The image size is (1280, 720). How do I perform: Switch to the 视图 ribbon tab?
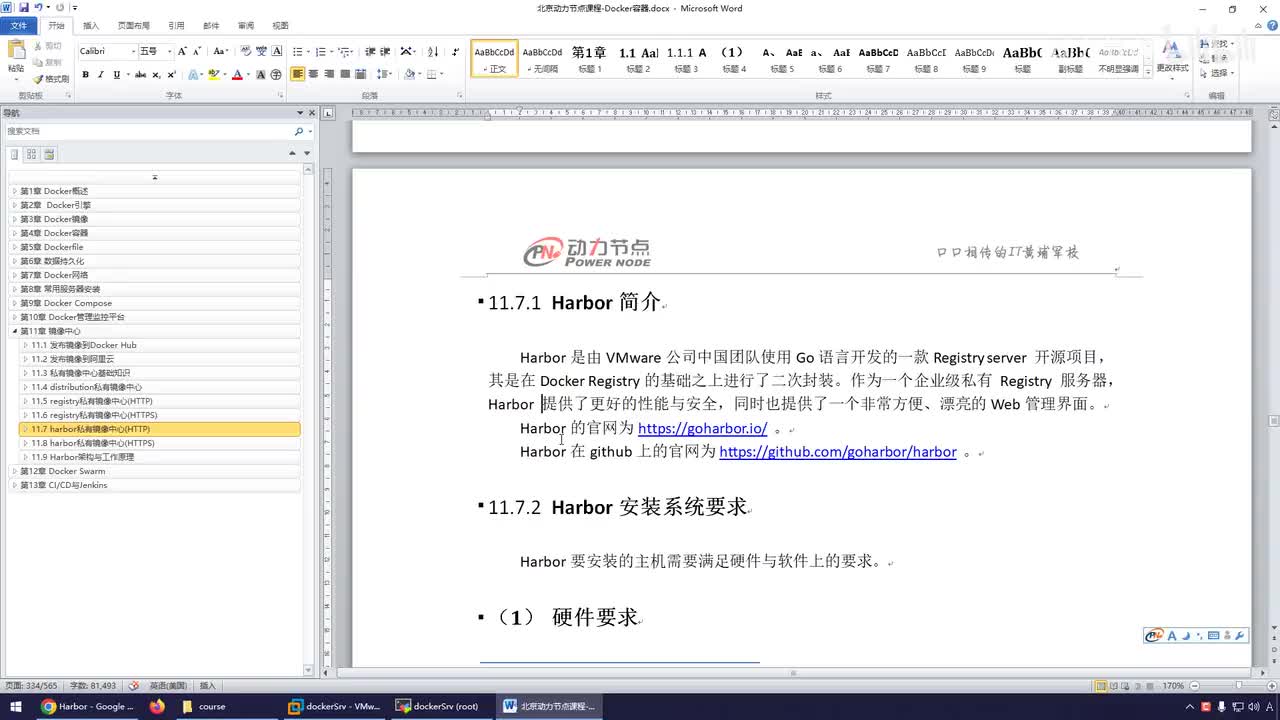280,25
